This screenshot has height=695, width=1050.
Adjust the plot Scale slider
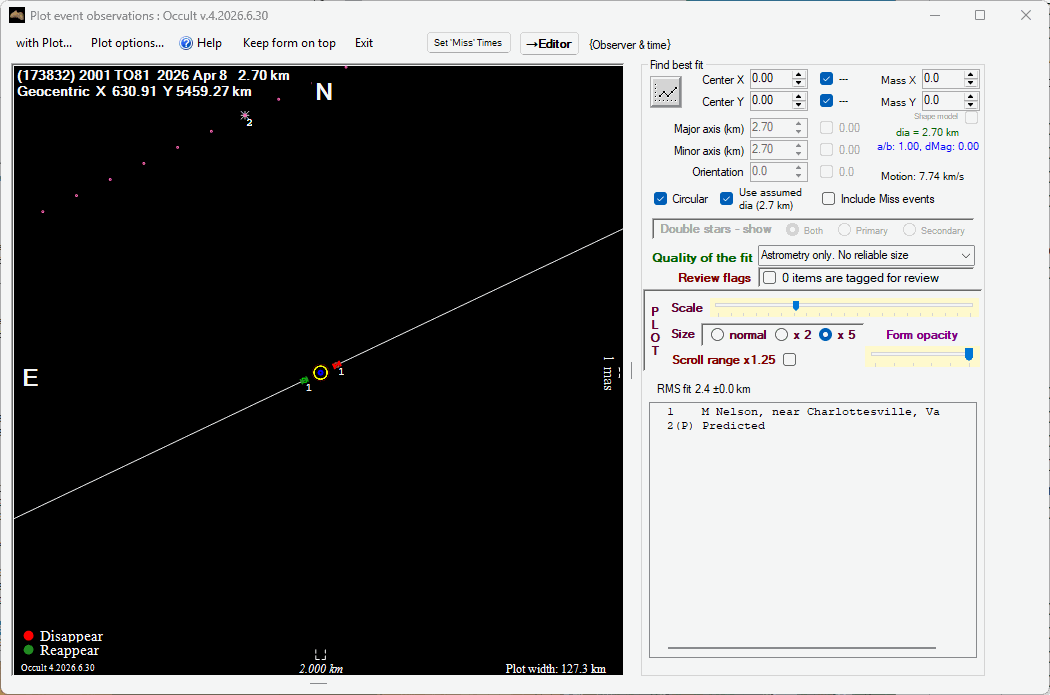(x=796, y=306)
